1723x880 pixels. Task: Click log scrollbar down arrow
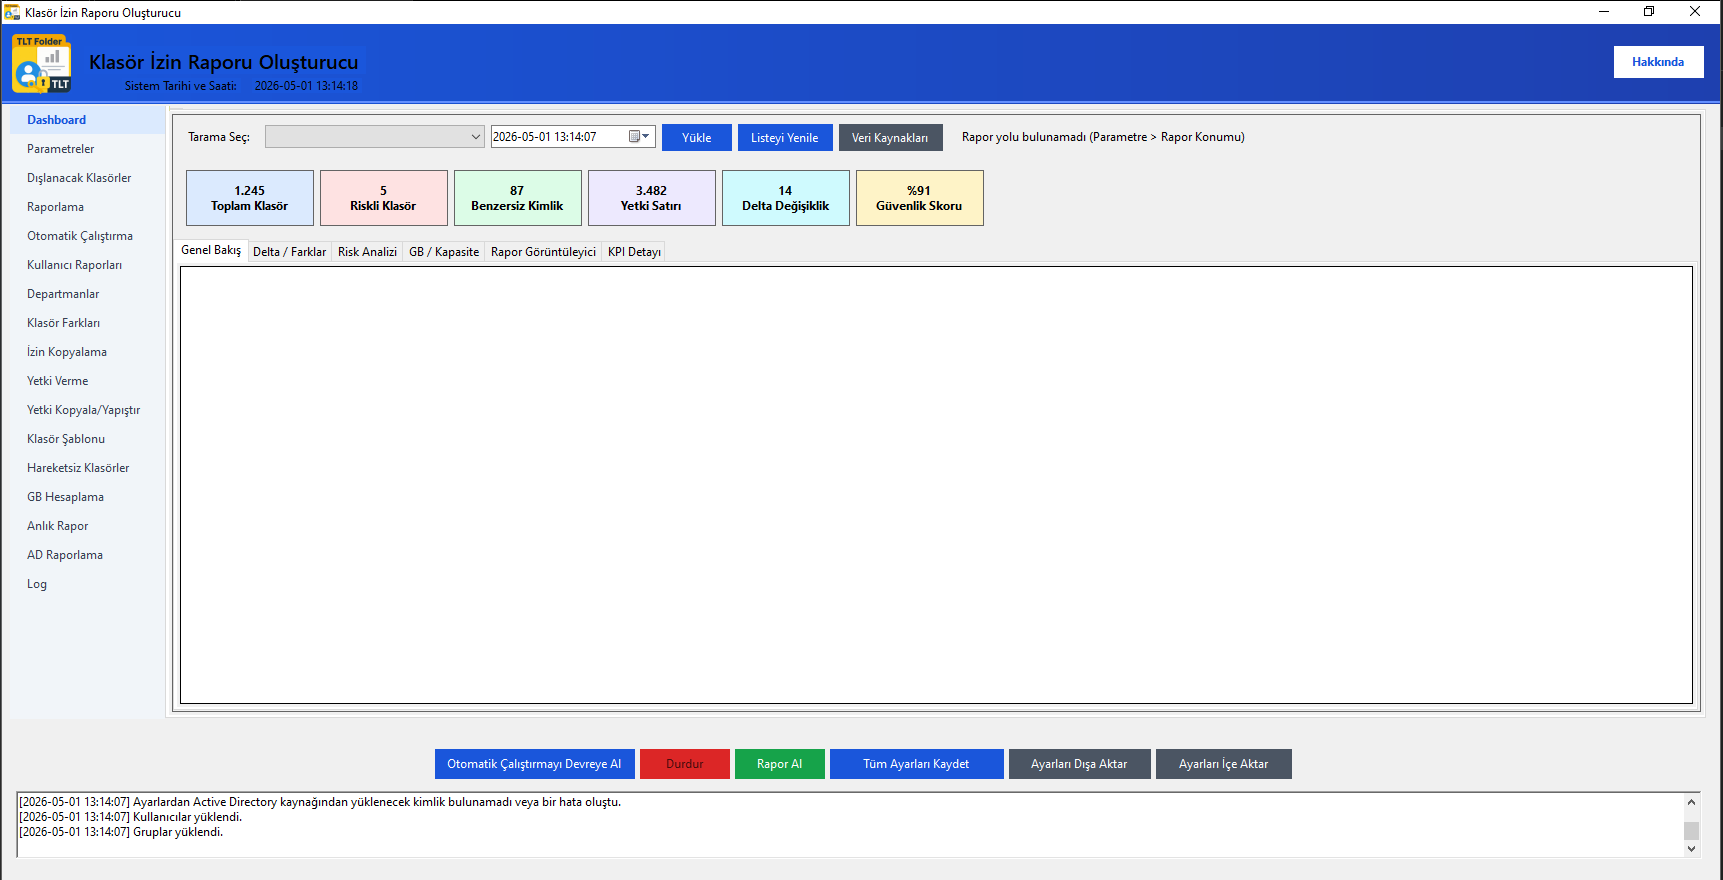point(1691,848)
